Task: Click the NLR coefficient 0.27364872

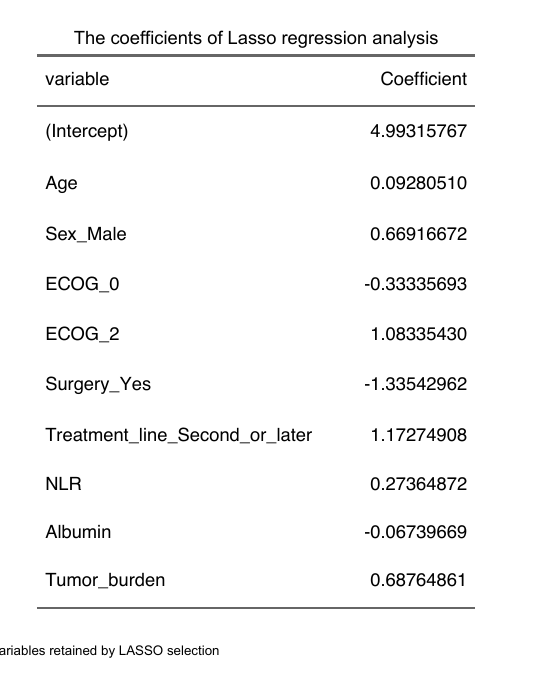Action: click(418, 484)
